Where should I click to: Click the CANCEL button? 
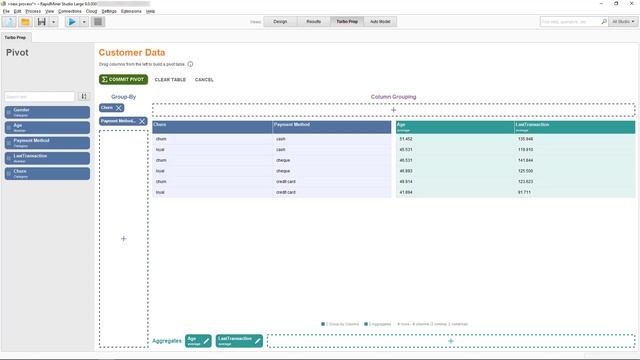(x=204, y=80)
